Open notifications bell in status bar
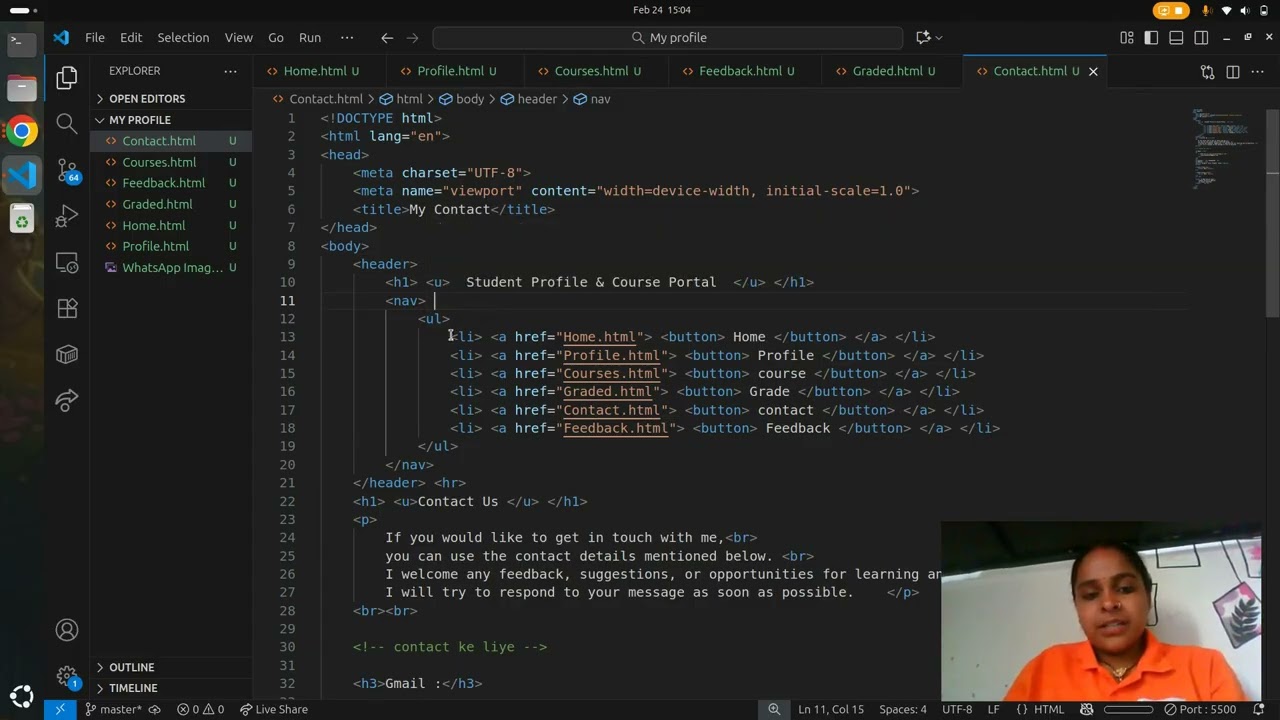Image resolution: width=1280 pixels, height=720 pixels. [1259, 709]
